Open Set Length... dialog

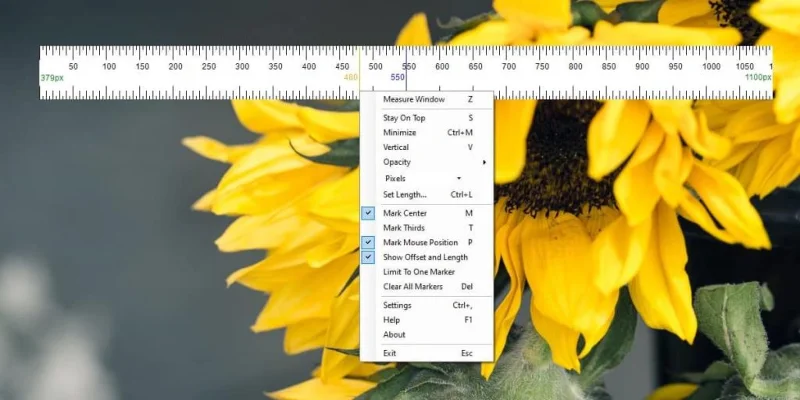427,194
